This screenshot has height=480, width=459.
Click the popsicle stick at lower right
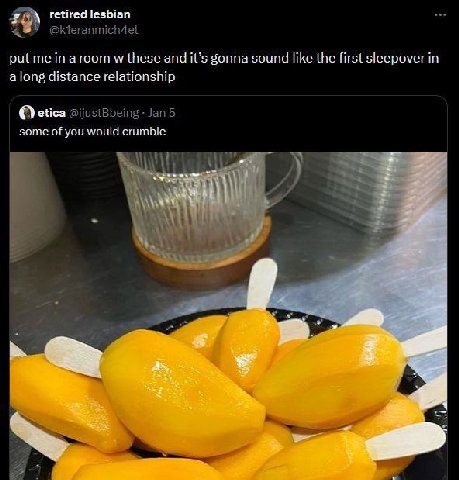click(x=406, y=441)
